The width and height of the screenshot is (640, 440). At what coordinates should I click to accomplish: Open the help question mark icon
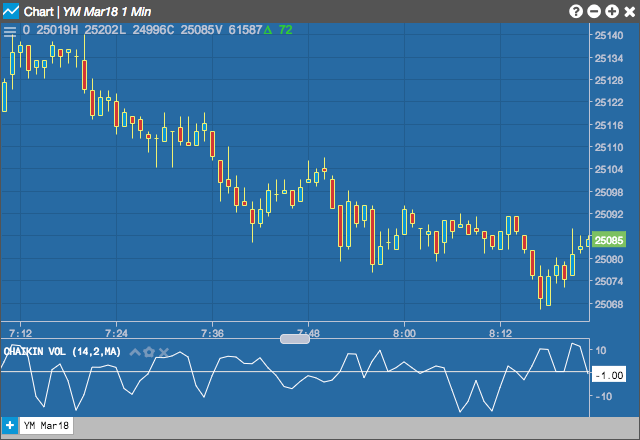[x=576, y=11]
